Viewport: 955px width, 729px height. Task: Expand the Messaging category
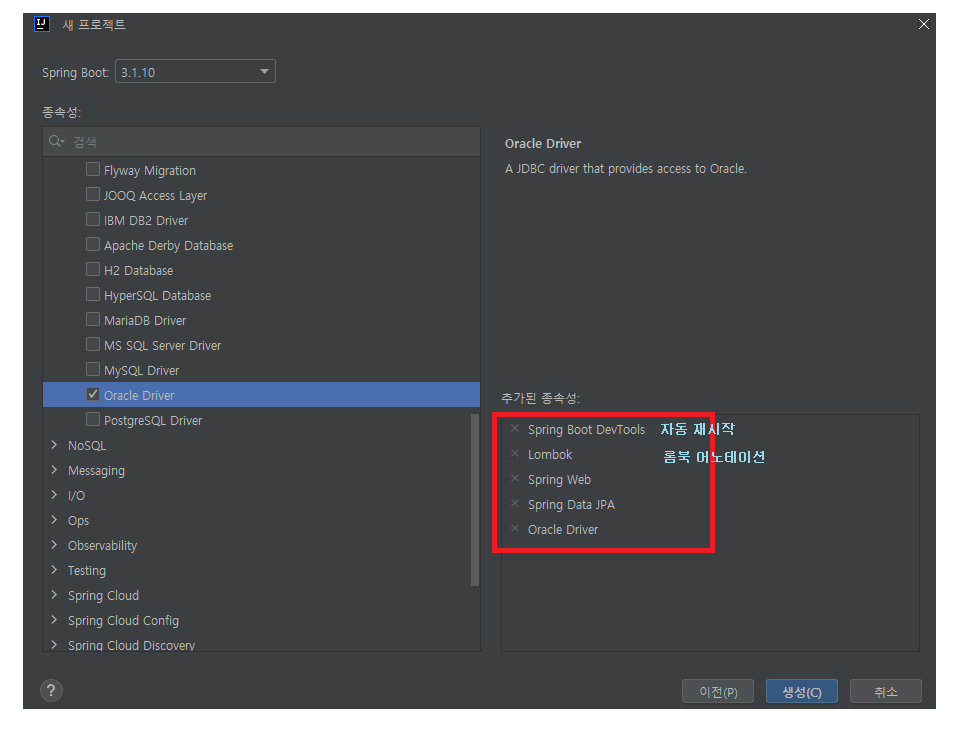[x=54, y=470]
